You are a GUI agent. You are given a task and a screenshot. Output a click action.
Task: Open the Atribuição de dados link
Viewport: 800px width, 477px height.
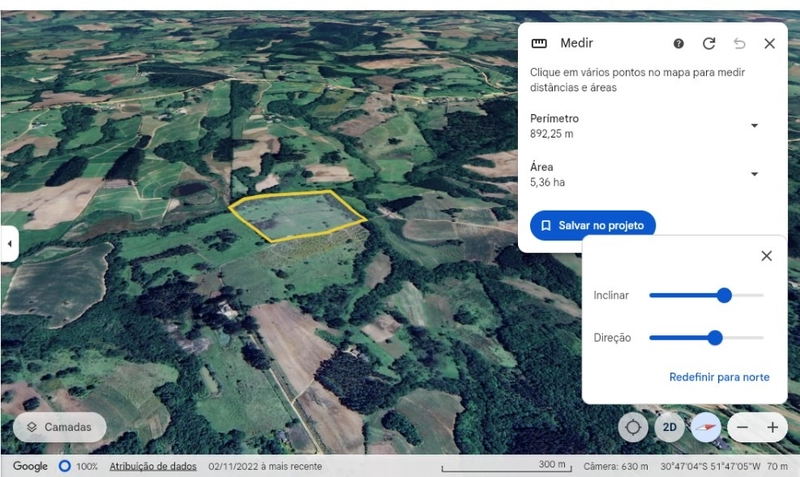point(153,466)
